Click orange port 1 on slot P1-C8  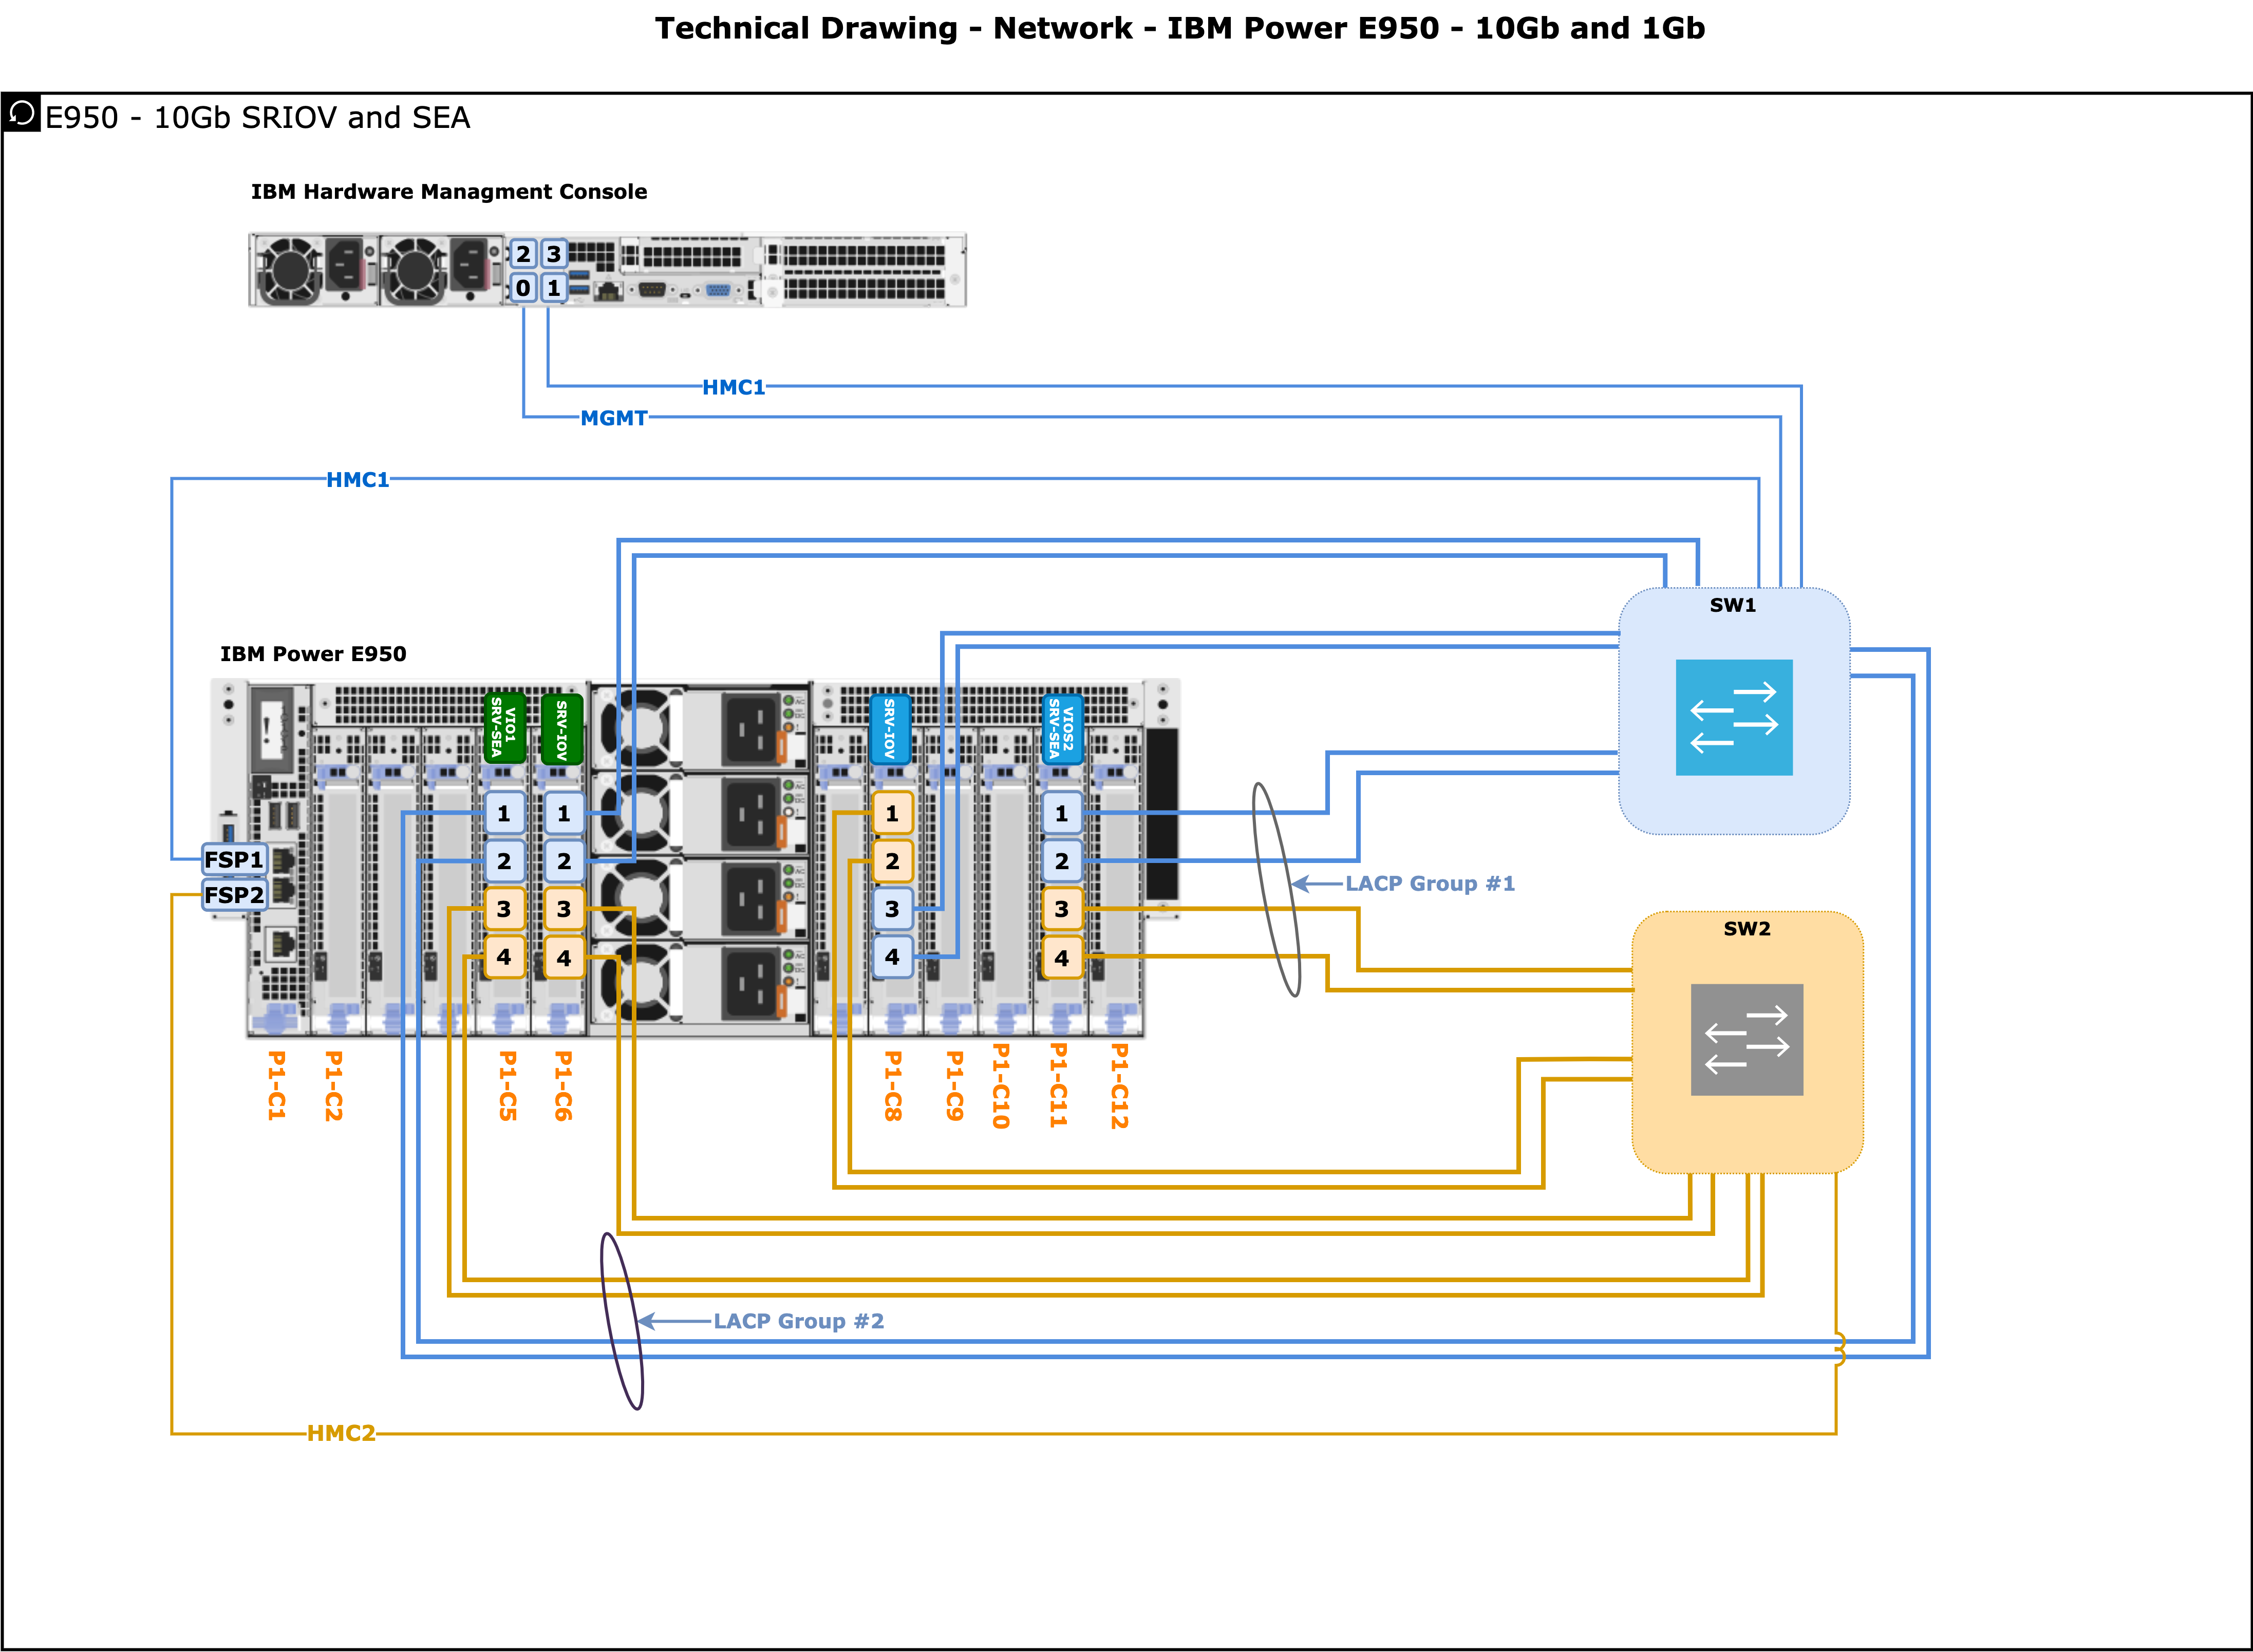pos(892,813)
